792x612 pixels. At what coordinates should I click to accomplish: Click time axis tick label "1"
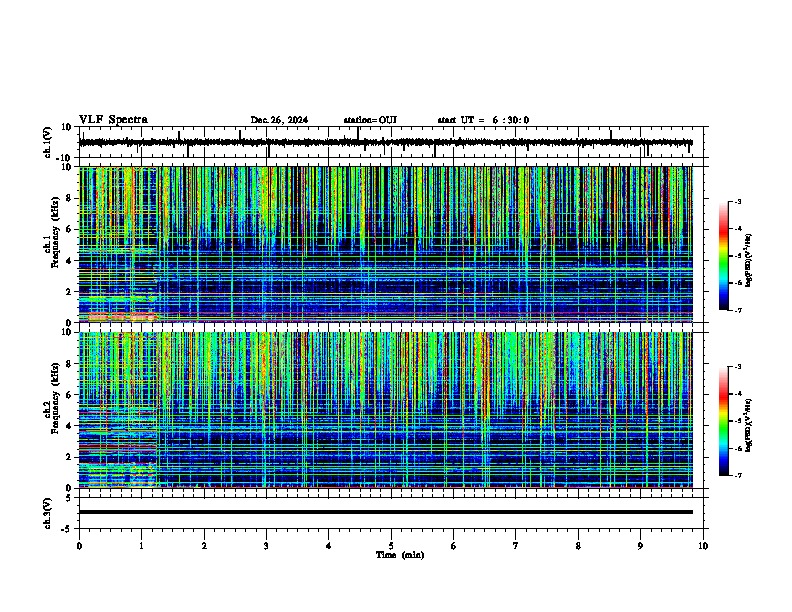click(x=141, y=546)
